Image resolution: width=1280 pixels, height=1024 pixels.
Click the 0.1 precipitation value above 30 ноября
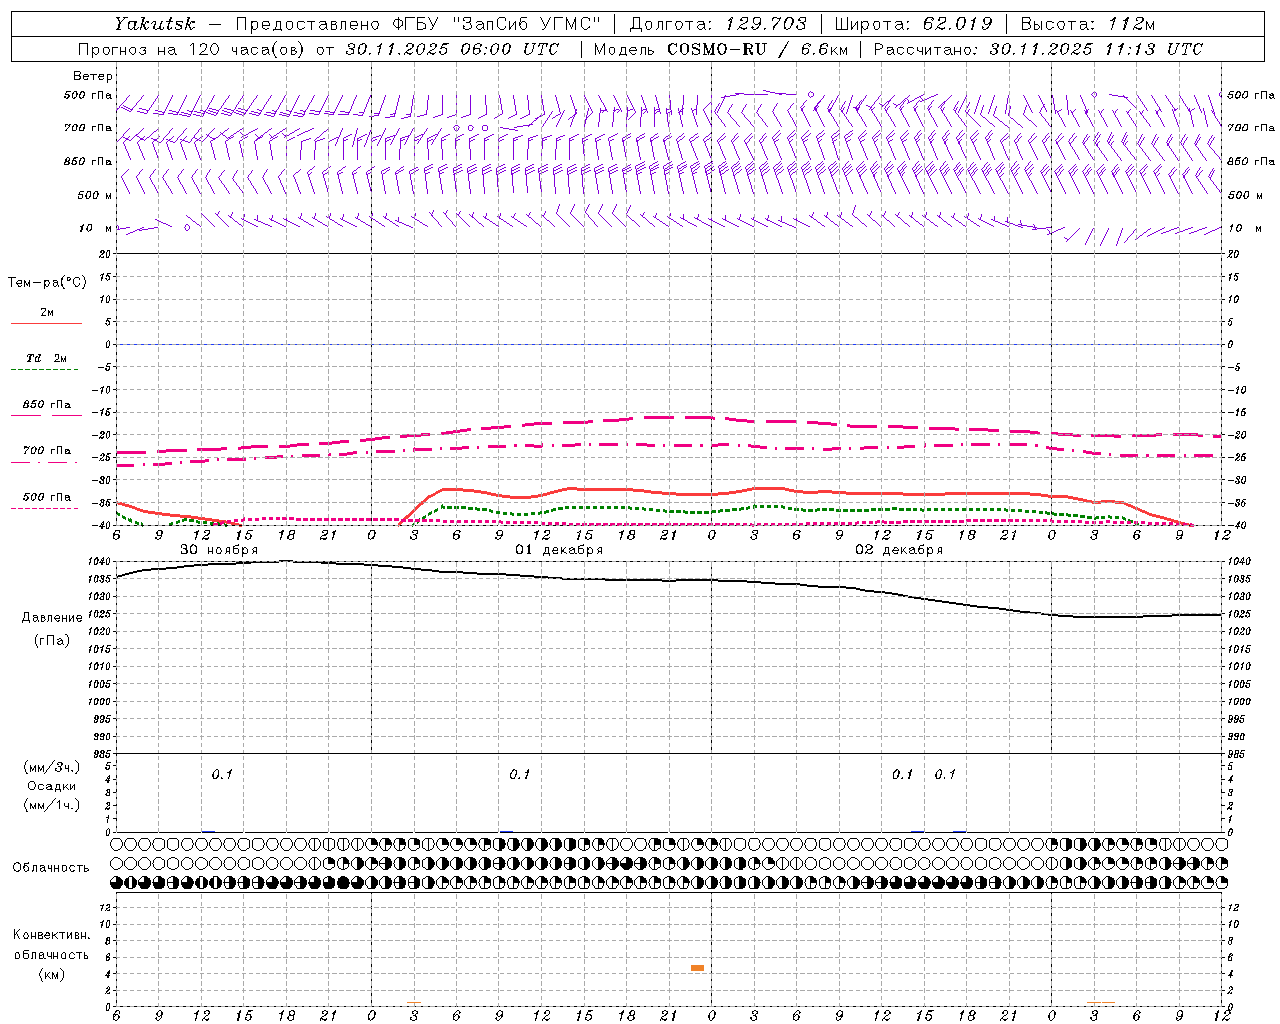pos(222,774)
